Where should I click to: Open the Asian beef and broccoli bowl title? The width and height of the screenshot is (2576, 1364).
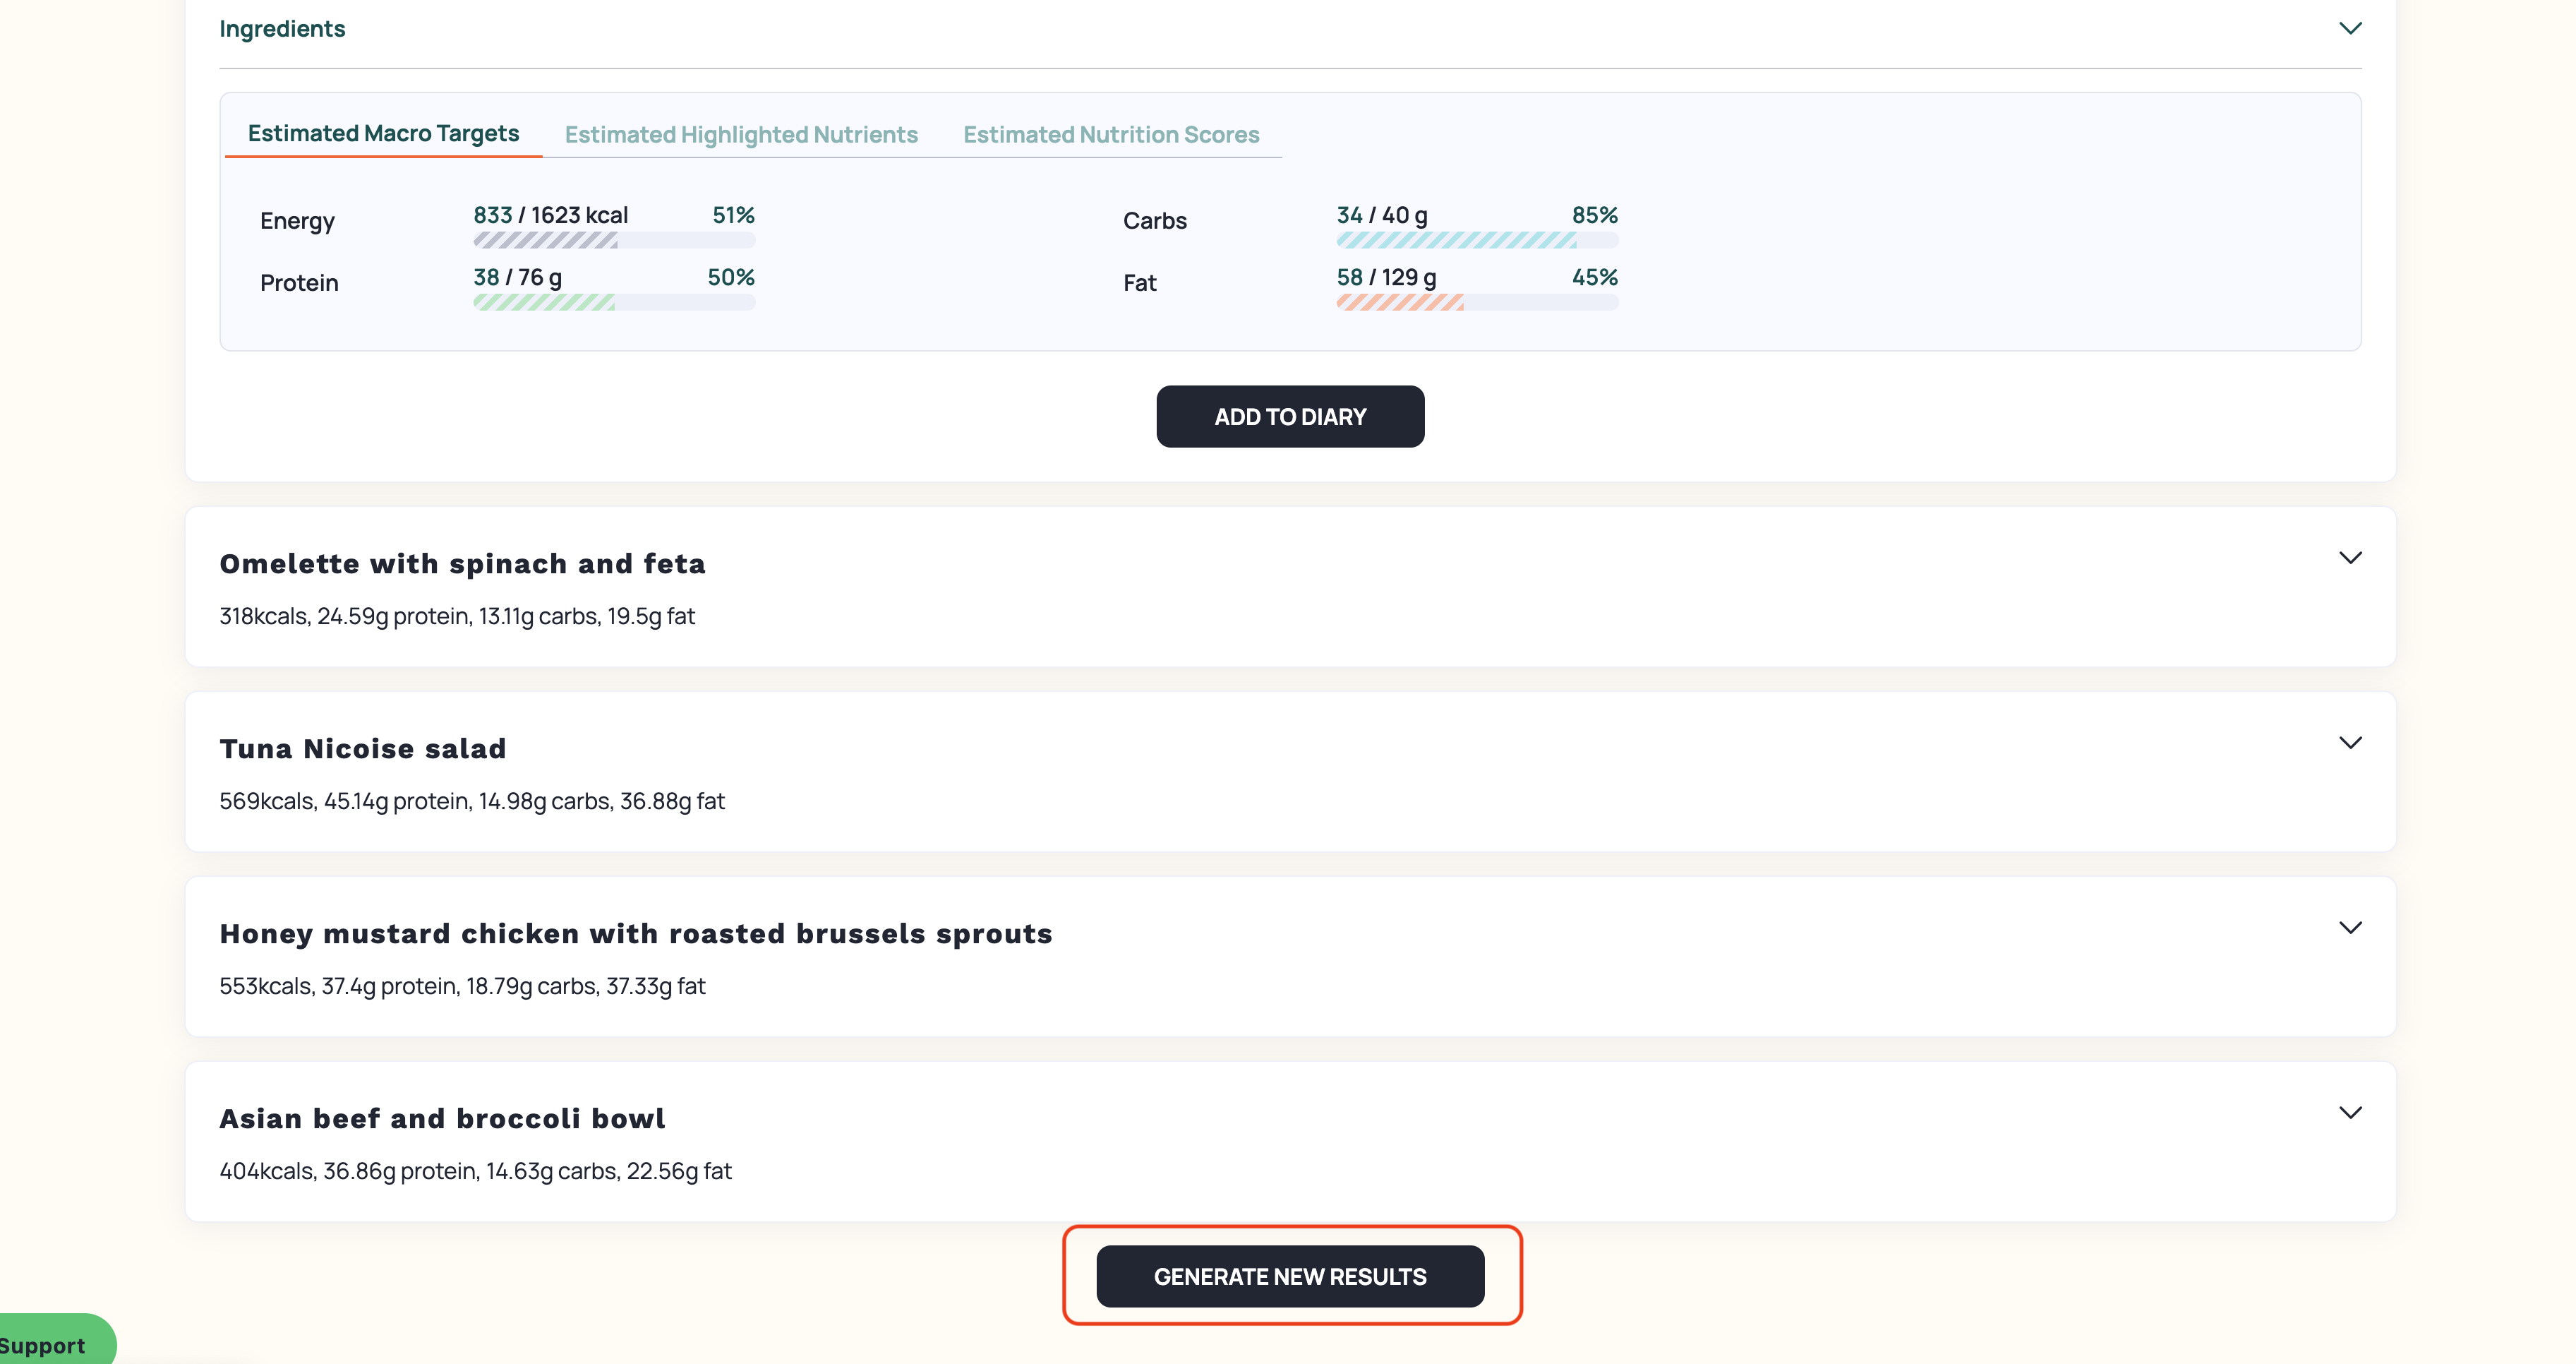pos(442,1119)
